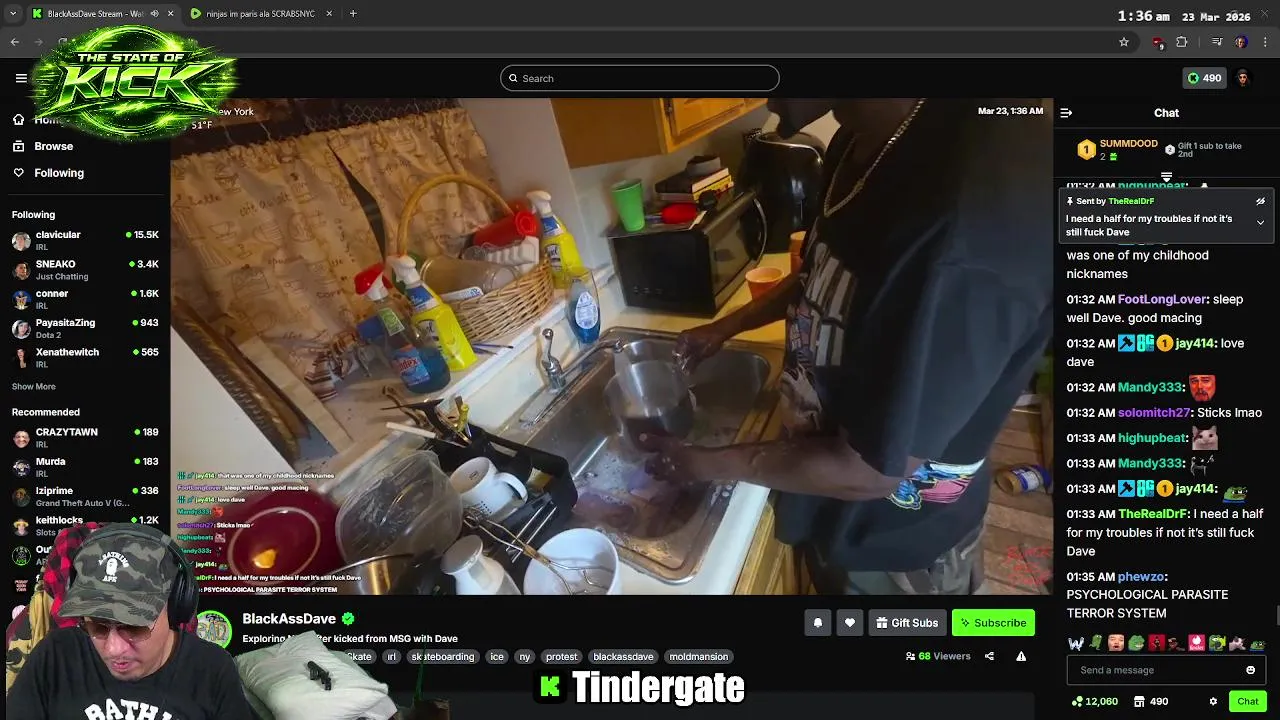This screenshot has width=1280, height=720.
Task: Open the emoji picker in message box
Action: tap(1250, 670)
